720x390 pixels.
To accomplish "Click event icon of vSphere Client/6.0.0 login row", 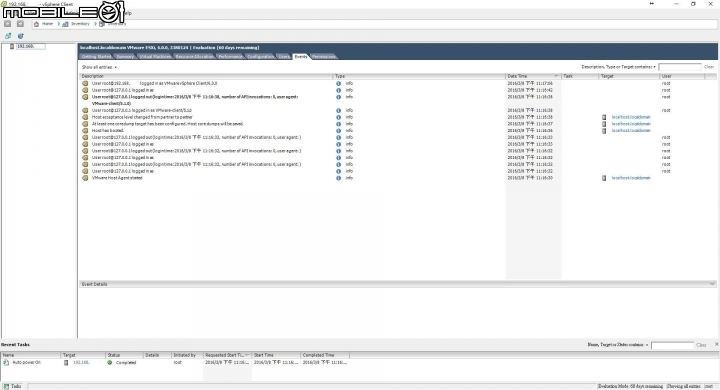I will click(x=85, y=84).
